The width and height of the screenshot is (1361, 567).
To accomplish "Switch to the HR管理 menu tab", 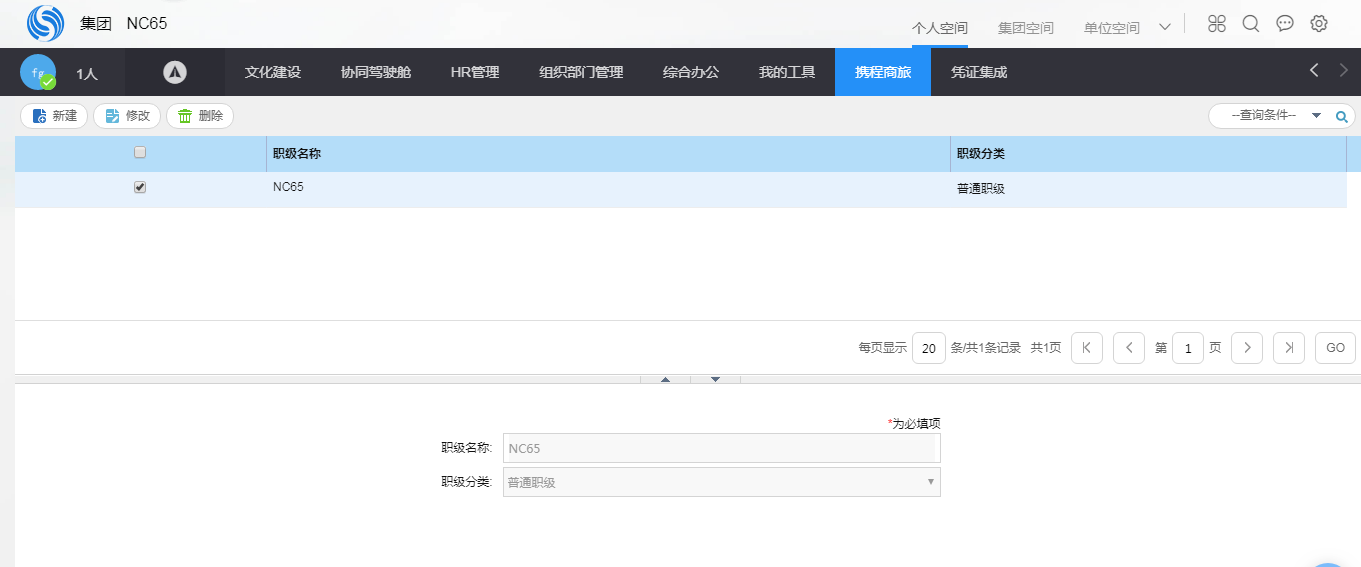I will 475,72.
